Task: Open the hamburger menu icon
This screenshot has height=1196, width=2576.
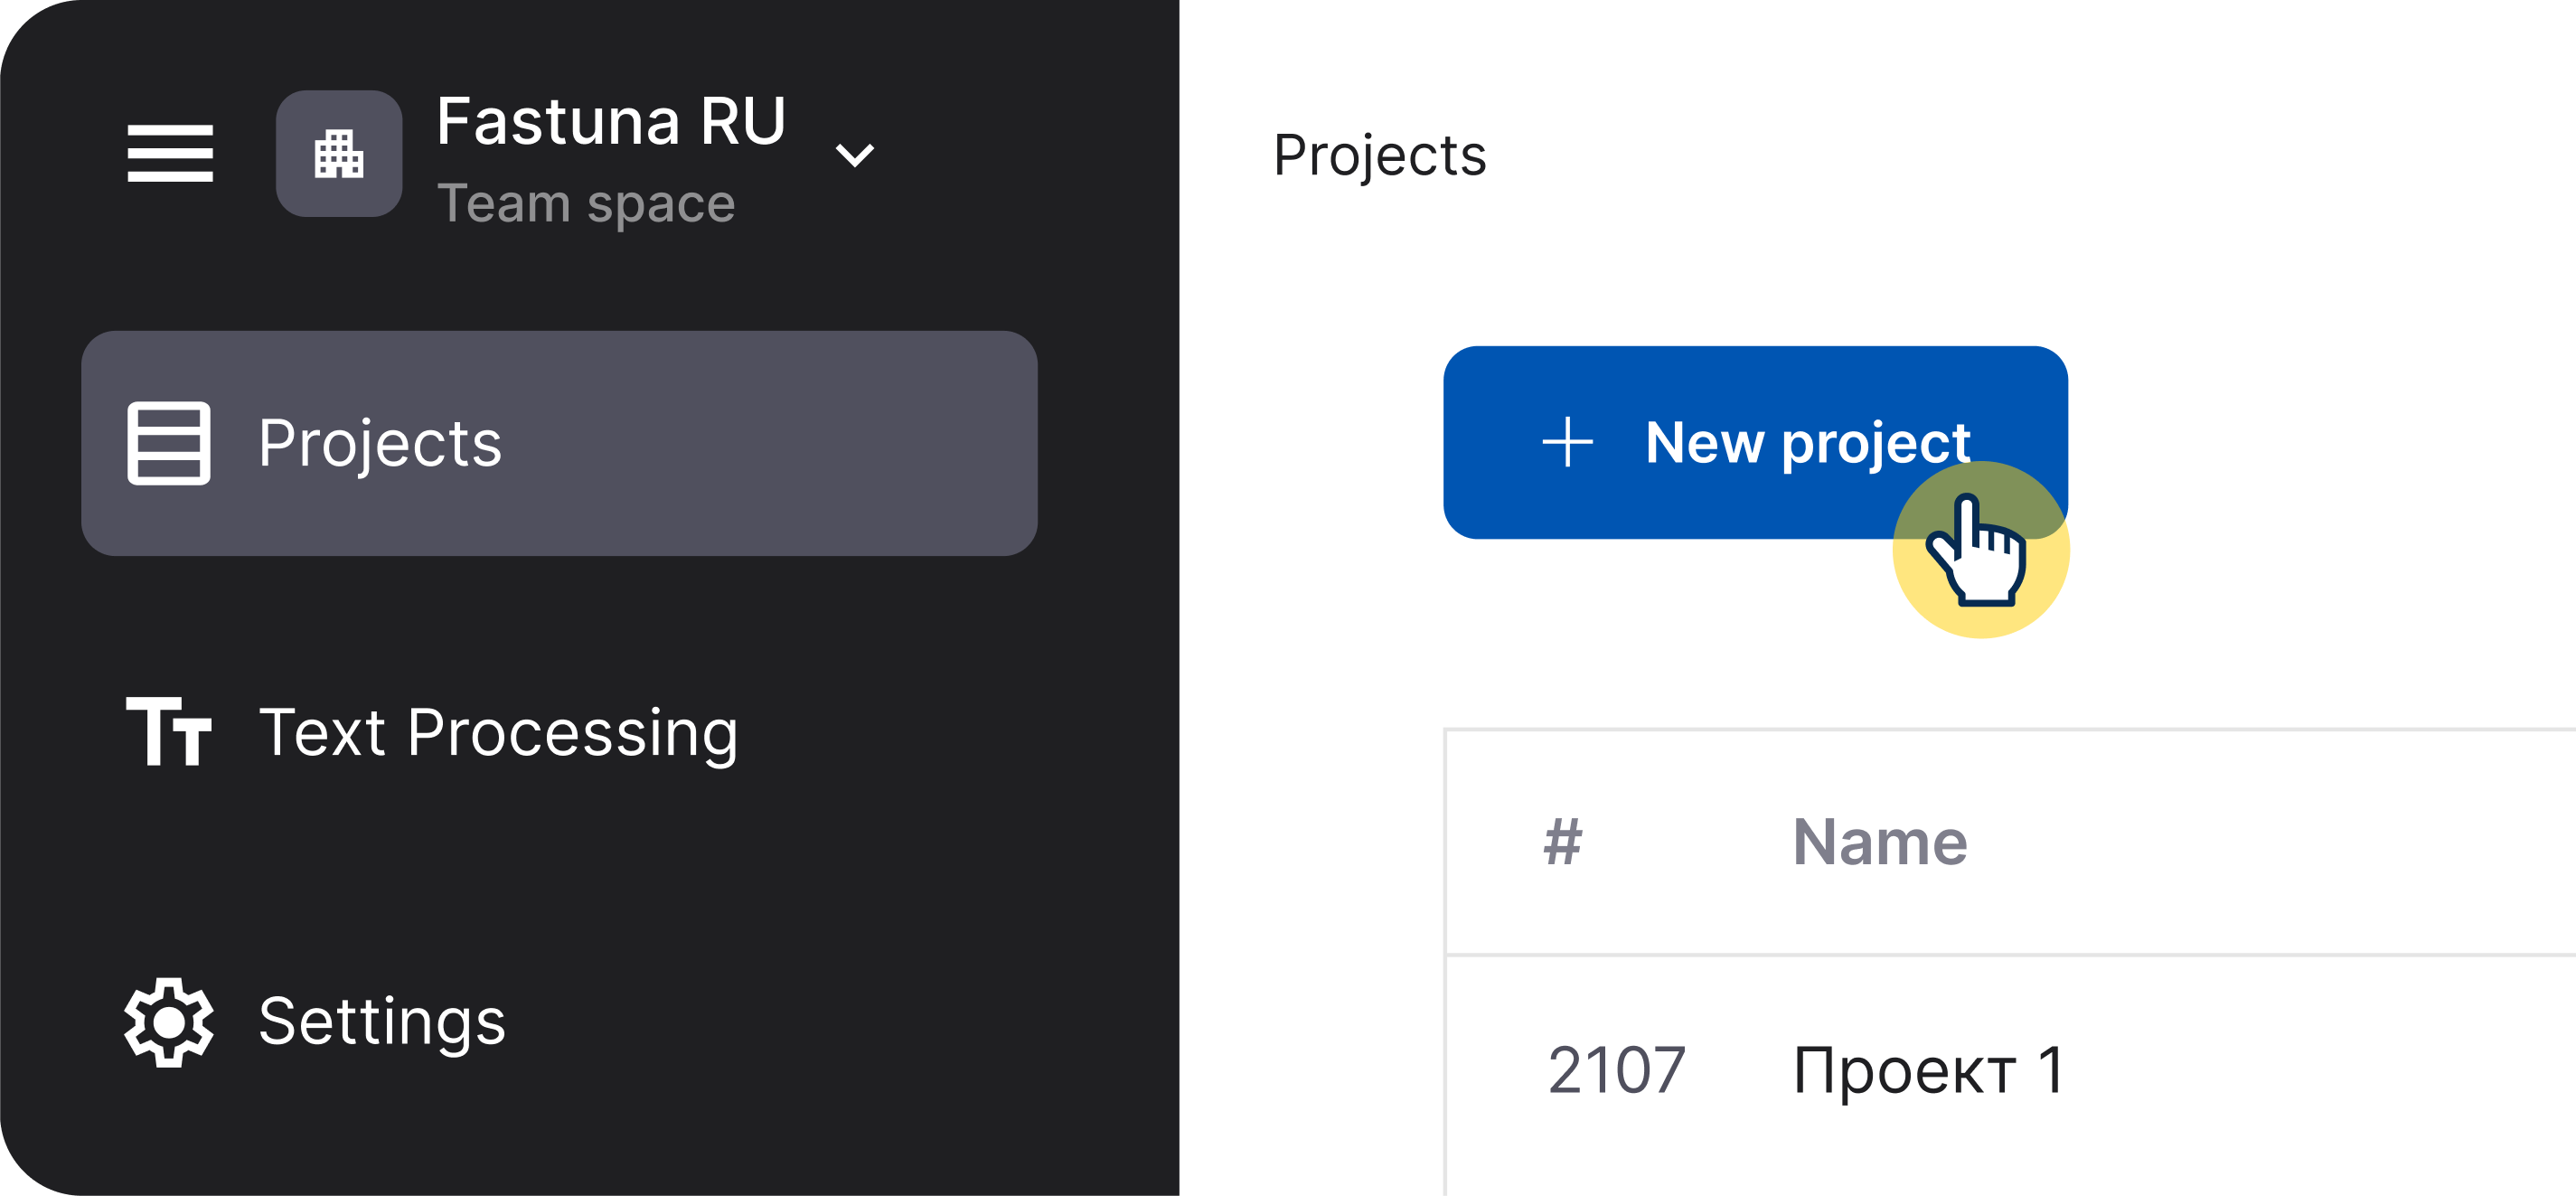Action: [170, 153]
